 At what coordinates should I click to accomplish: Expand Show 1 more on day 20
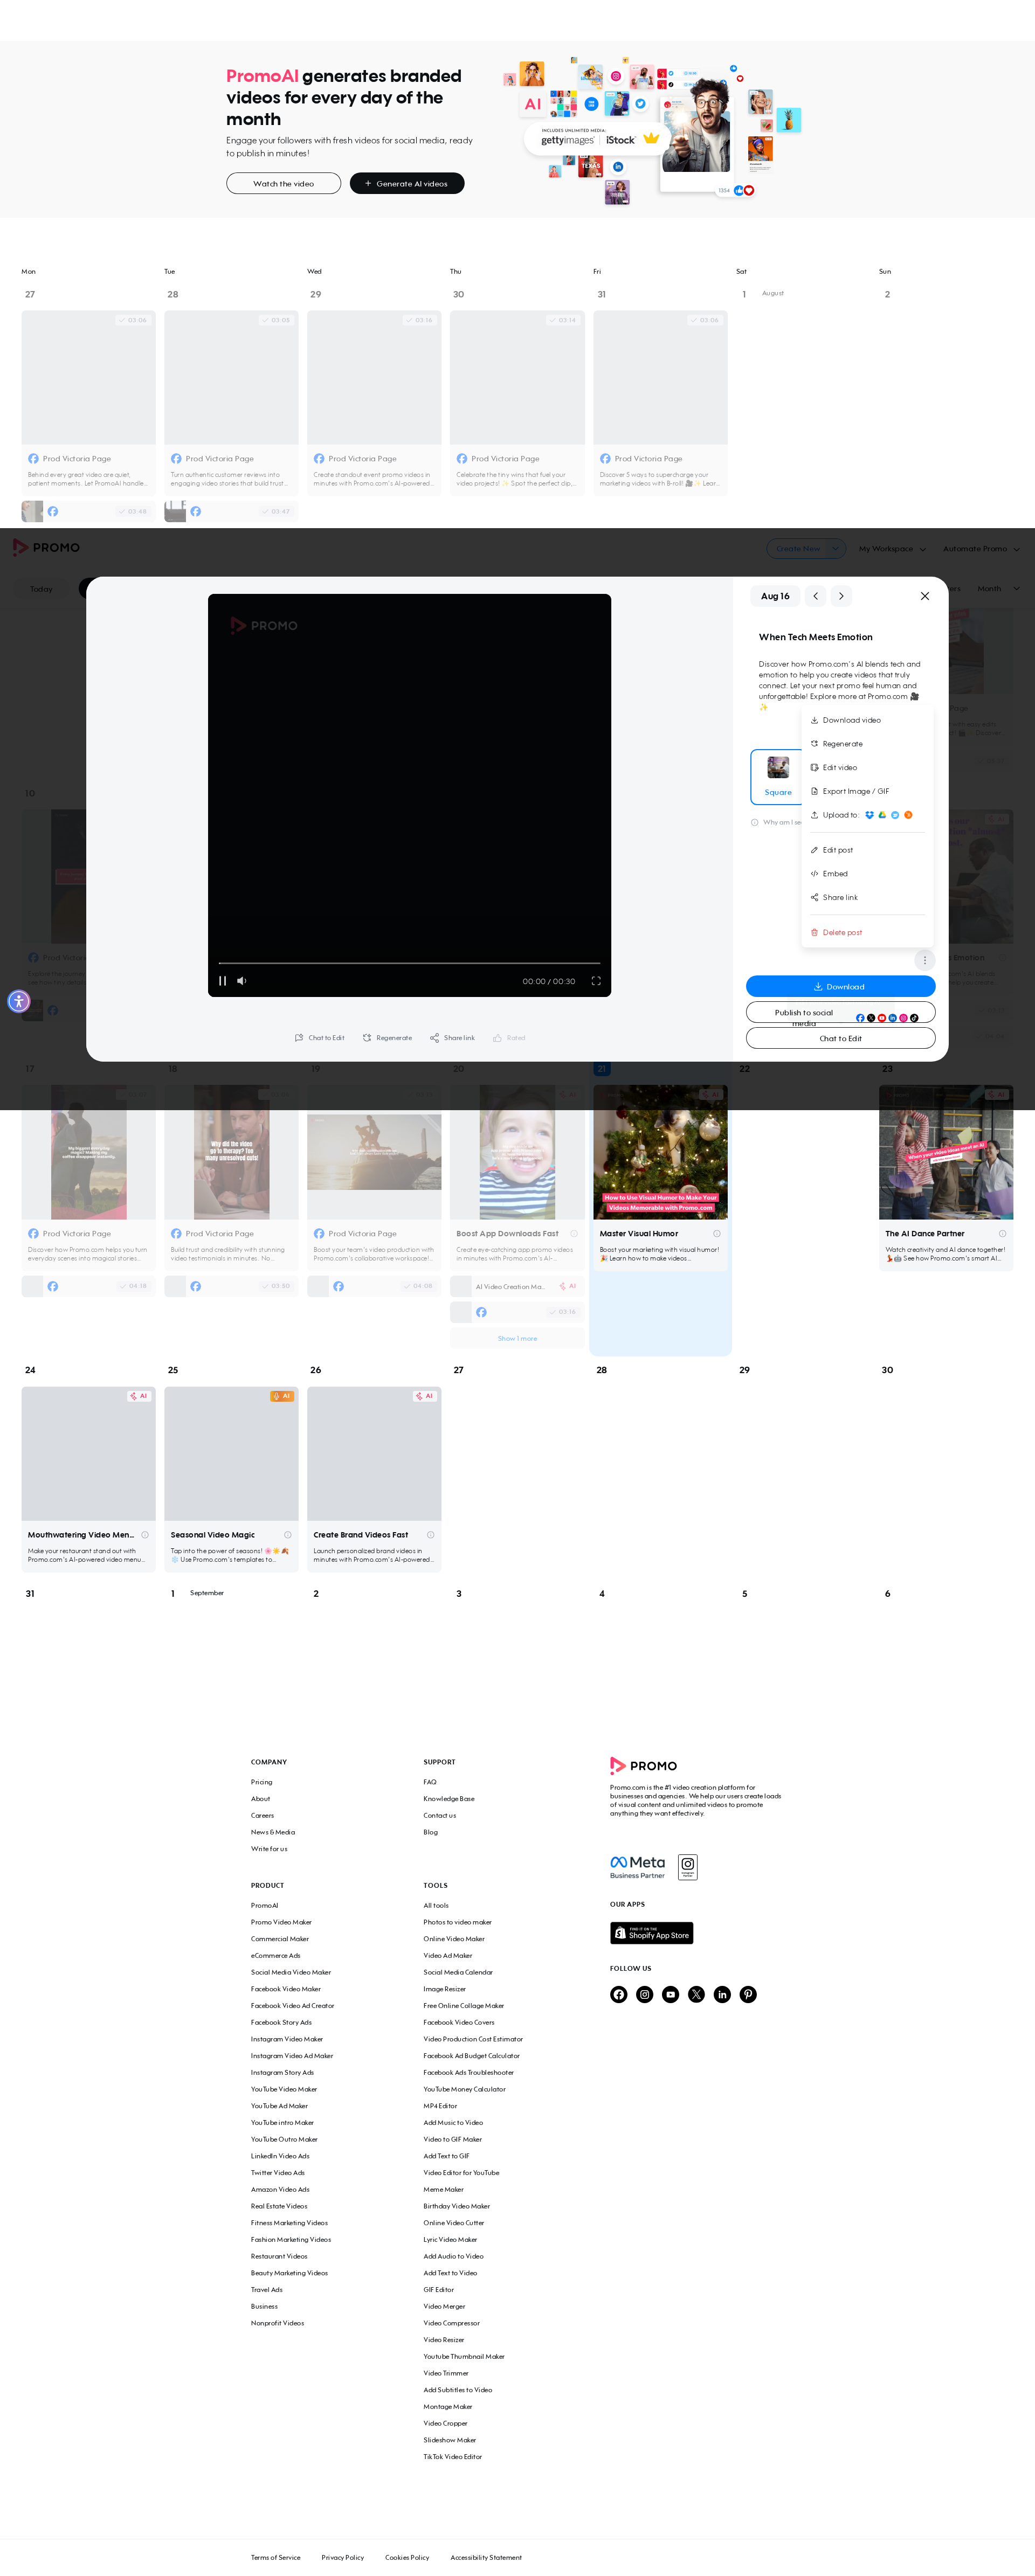pyautogui.click(x=517, y=1339)
